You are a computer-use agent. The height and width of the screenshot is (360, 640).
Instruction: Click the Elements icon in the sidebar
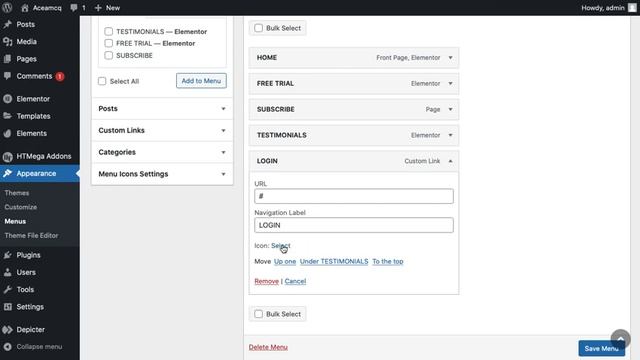(x=7, y=133)
